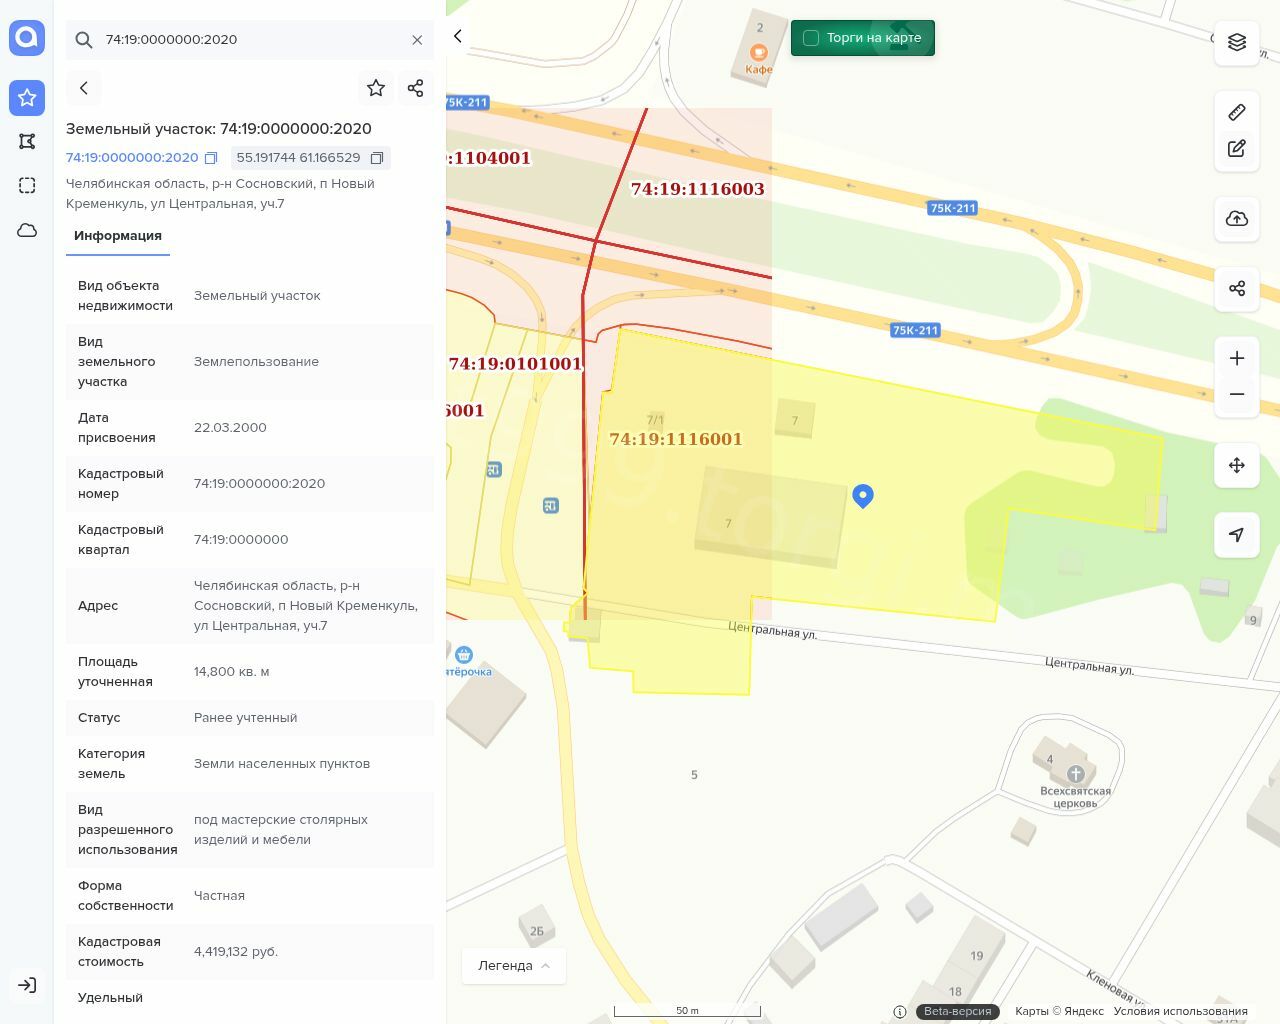Open favorites section in left sidebar

[27, 97]
